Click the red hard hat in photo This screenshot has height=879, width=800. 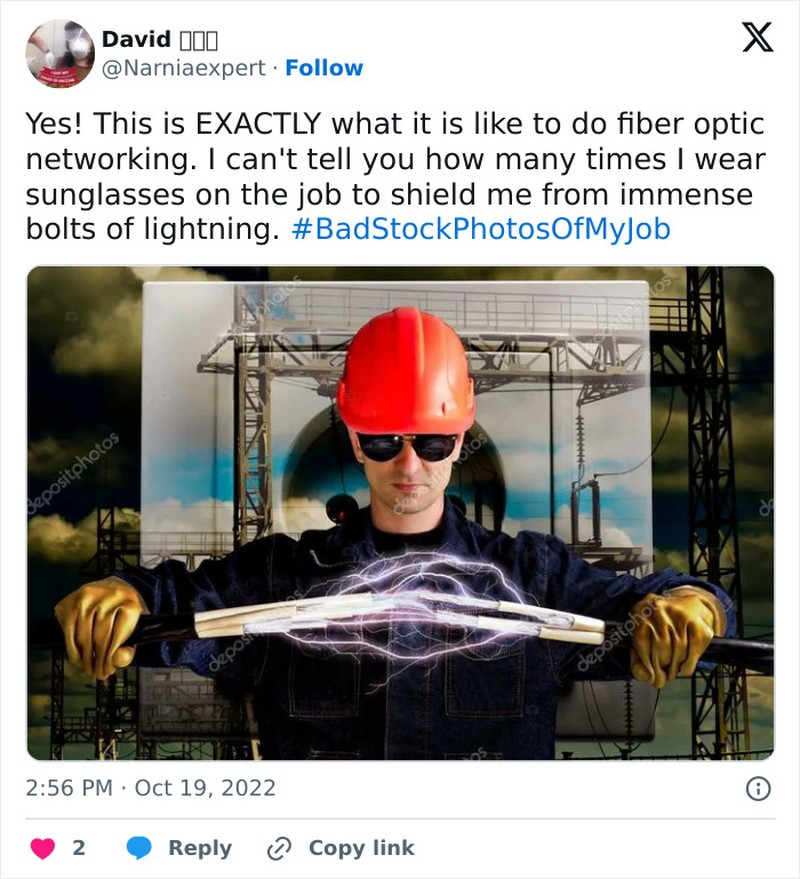[x=405, y=371]
